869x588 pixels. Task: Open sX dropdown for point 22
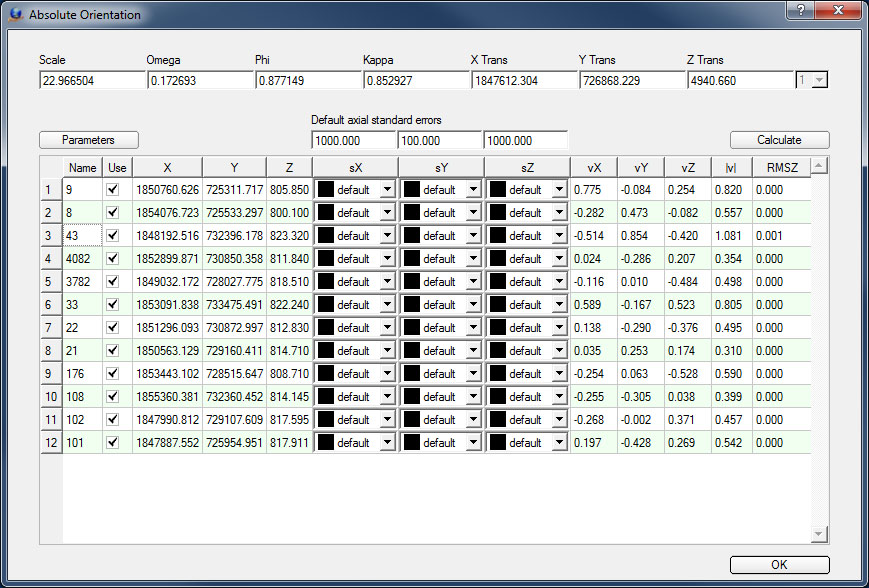point(387,328)
